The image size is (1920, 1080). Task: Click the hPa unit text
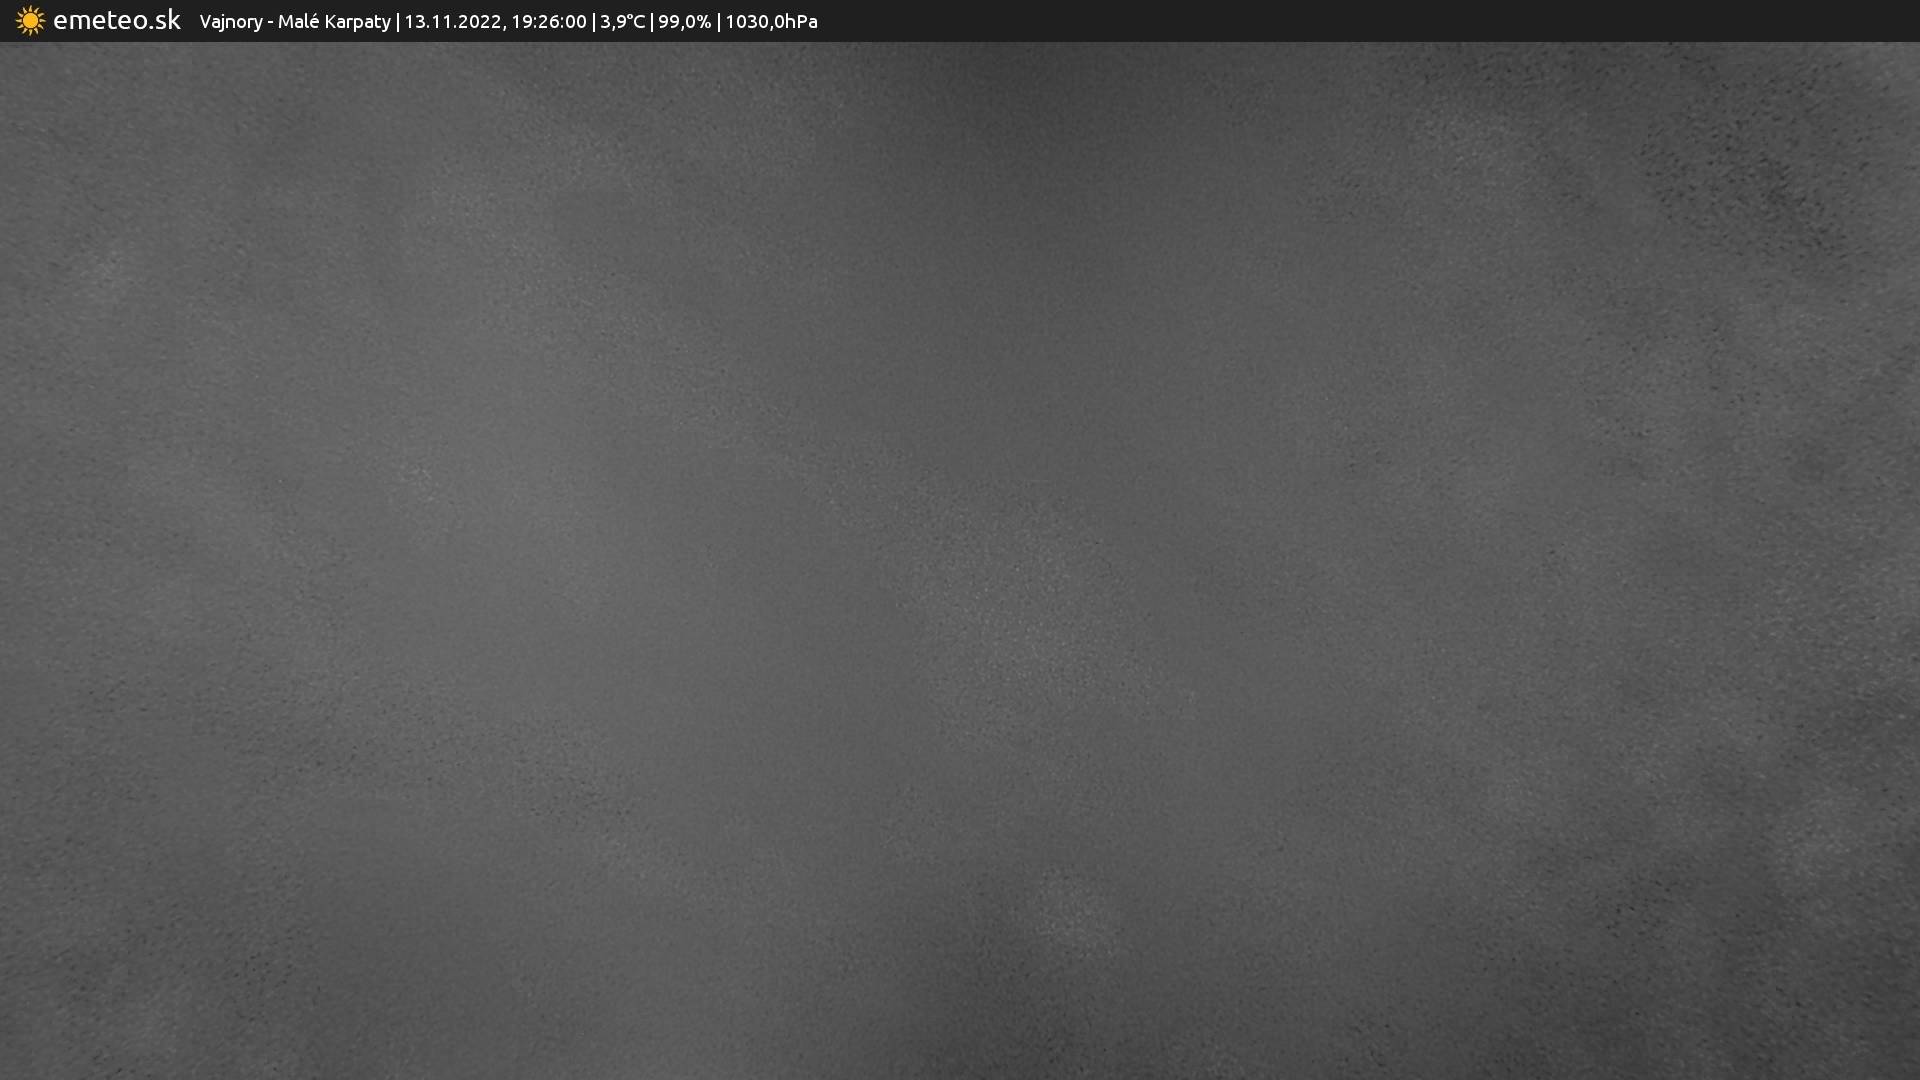click(801, 22)
